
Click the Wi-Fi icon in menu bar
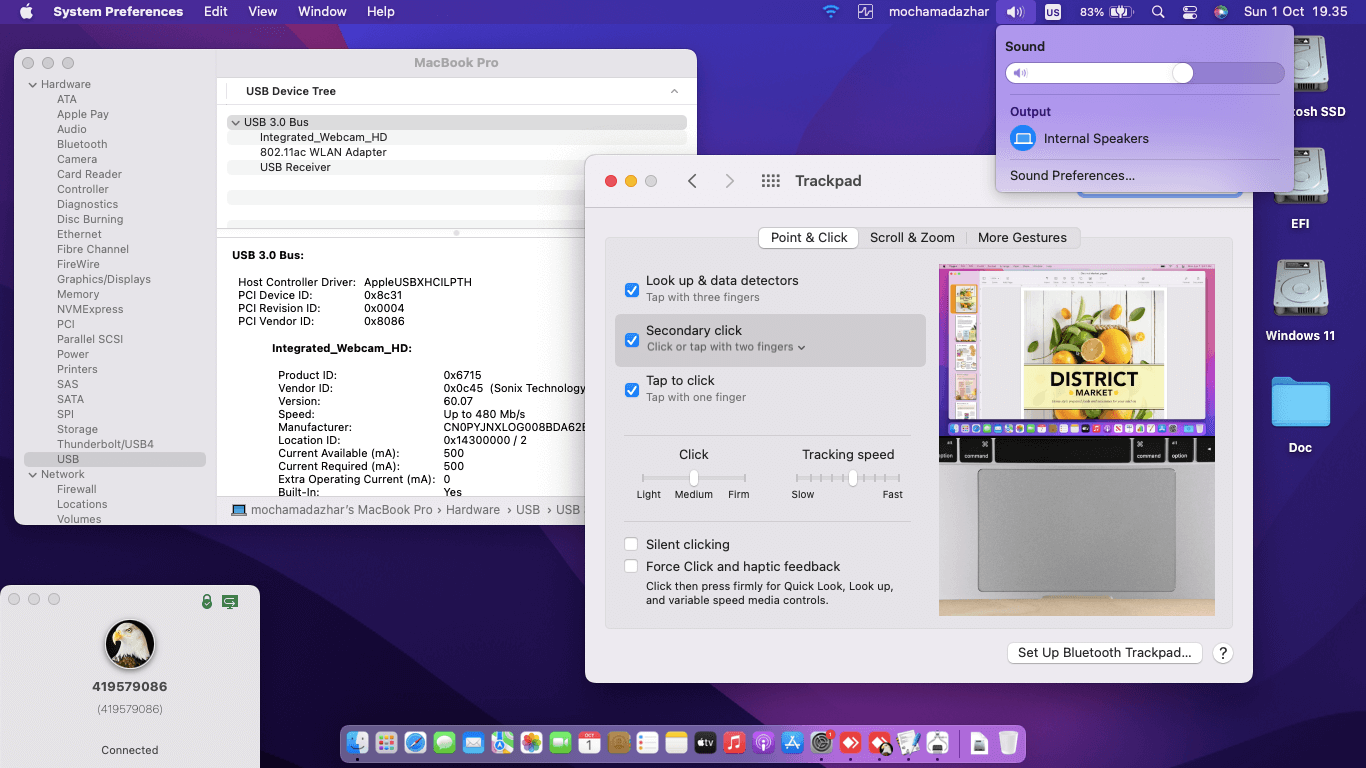click(830, 12)
